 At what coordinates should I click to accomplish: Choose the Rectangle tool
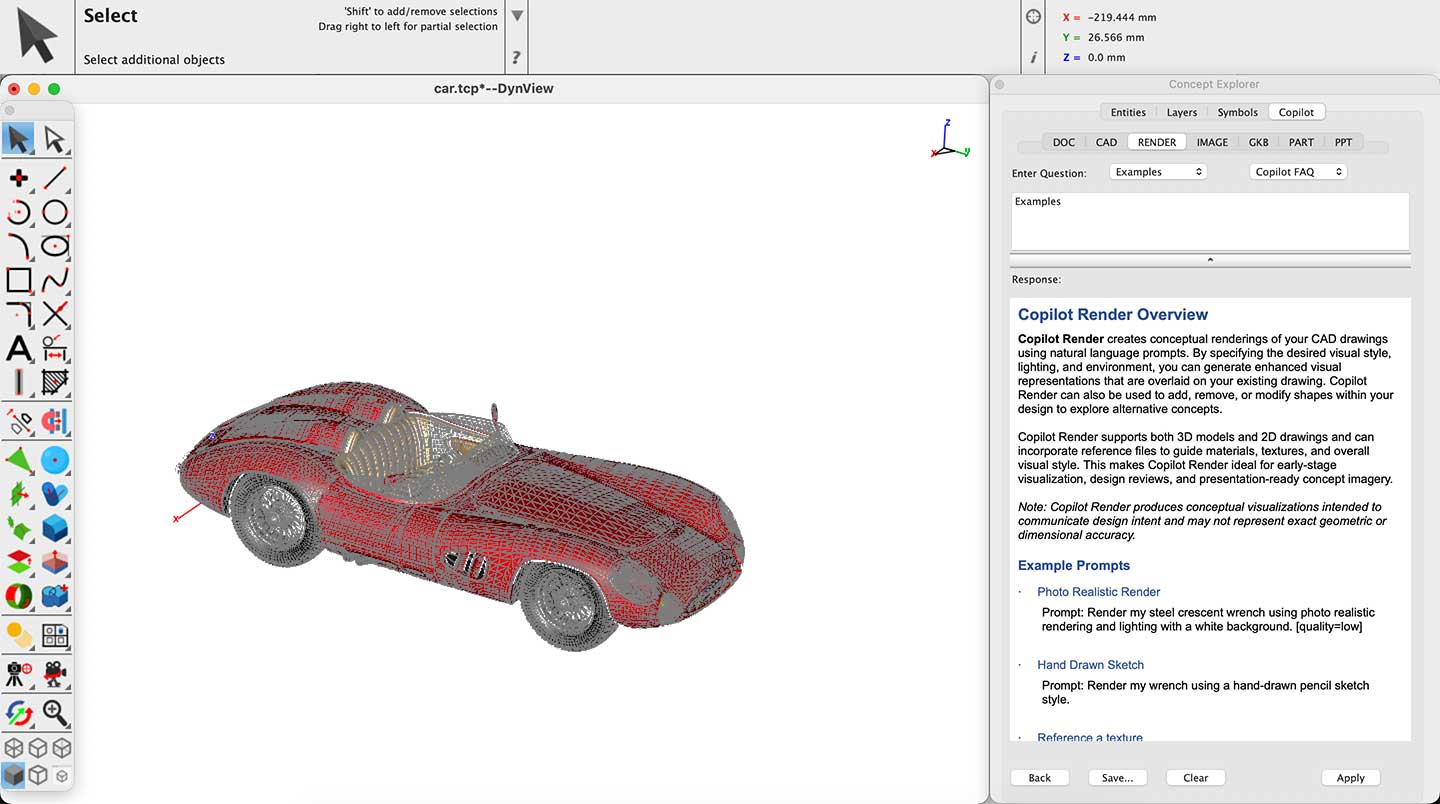click(19, 280)
